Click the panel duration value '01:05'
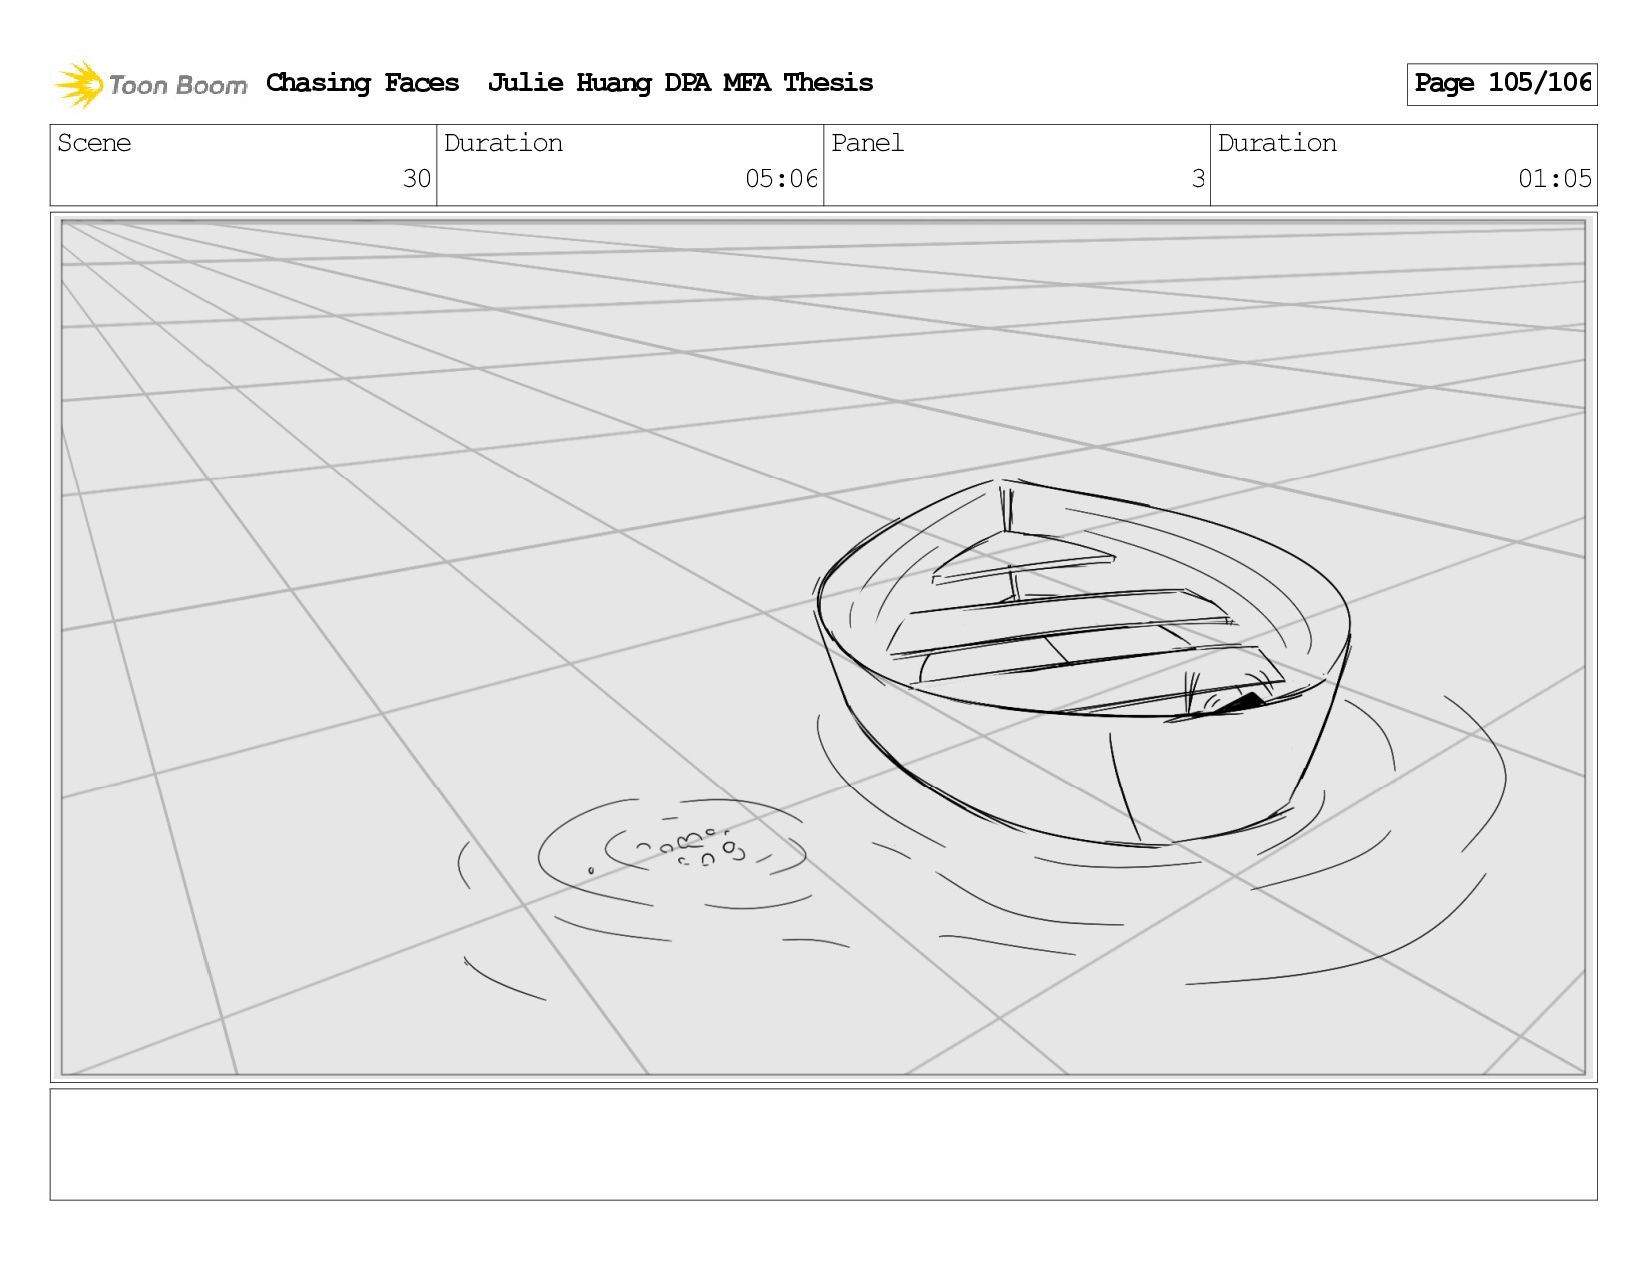 [x=1554, y=179]
